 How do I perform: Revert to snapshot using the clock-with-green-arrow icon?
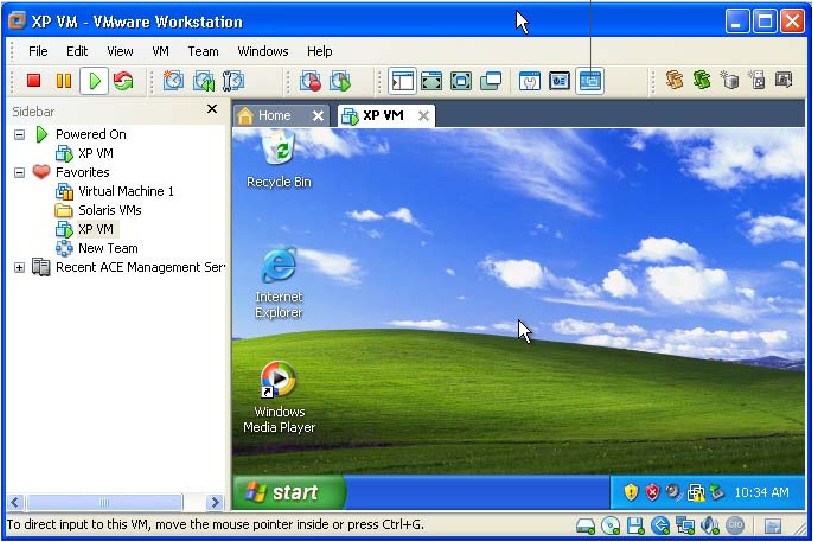[x=204, y=81]
